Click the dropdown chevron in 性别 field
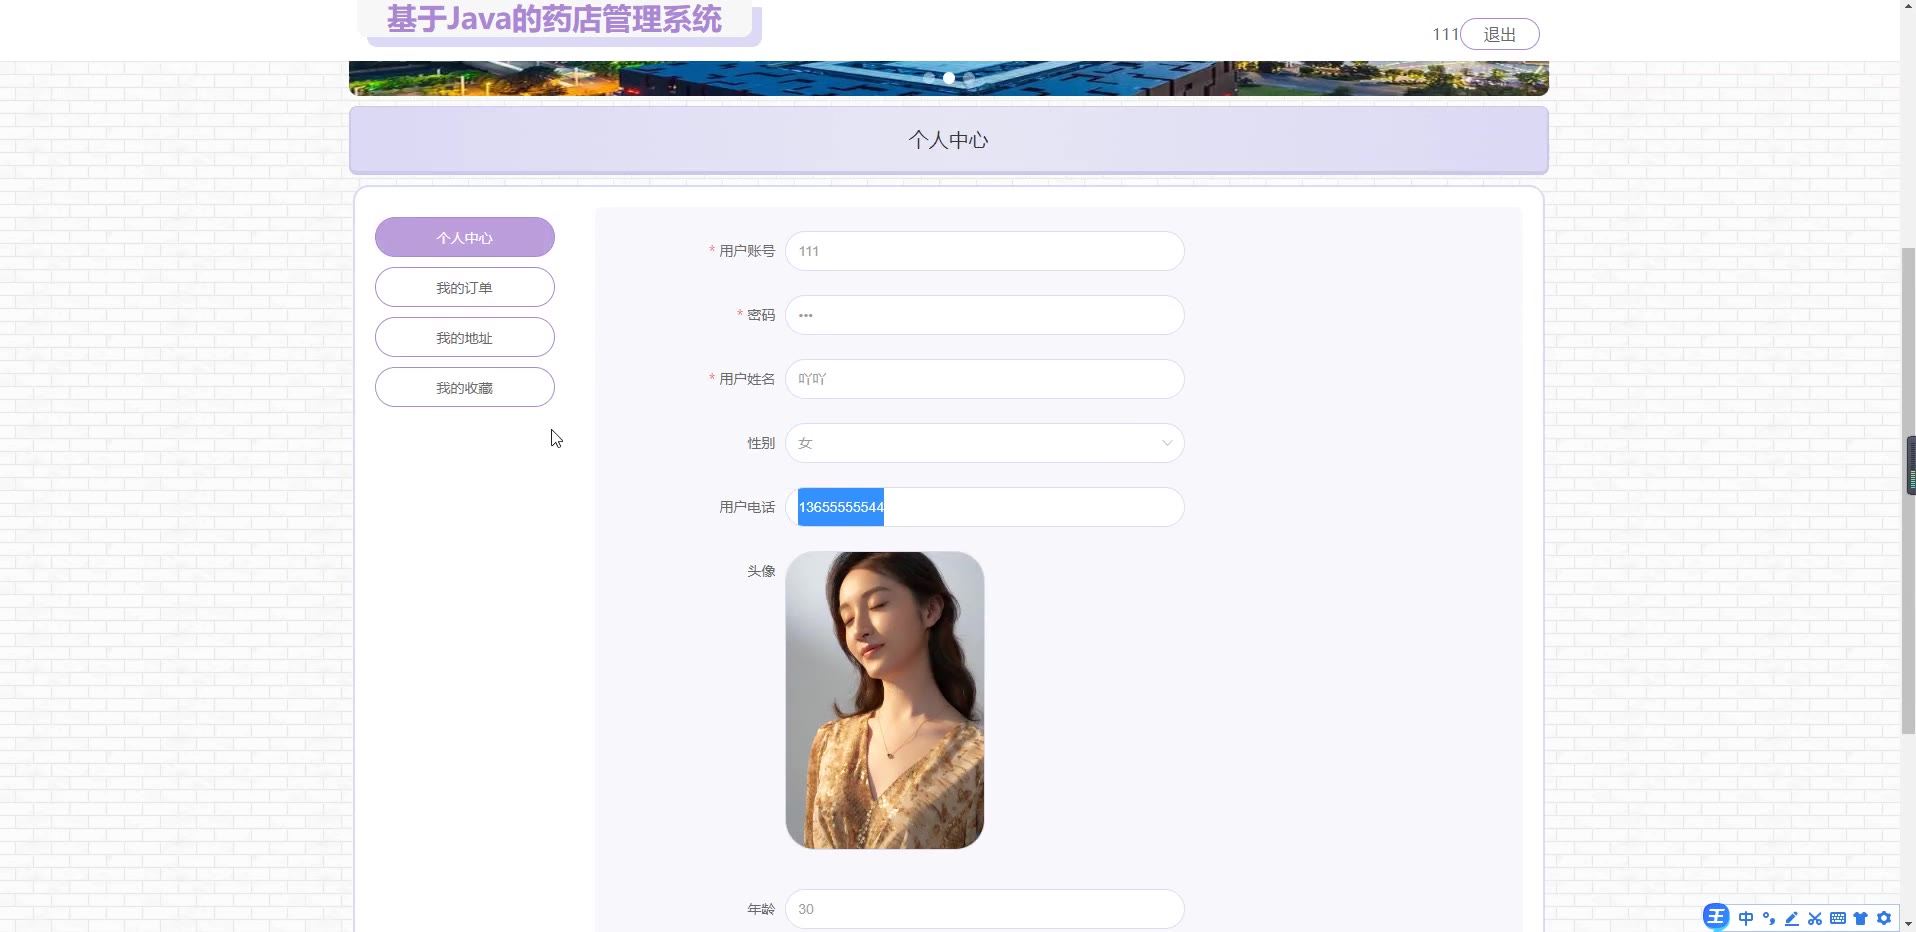1916x932 pixels. pos(1166,443)
